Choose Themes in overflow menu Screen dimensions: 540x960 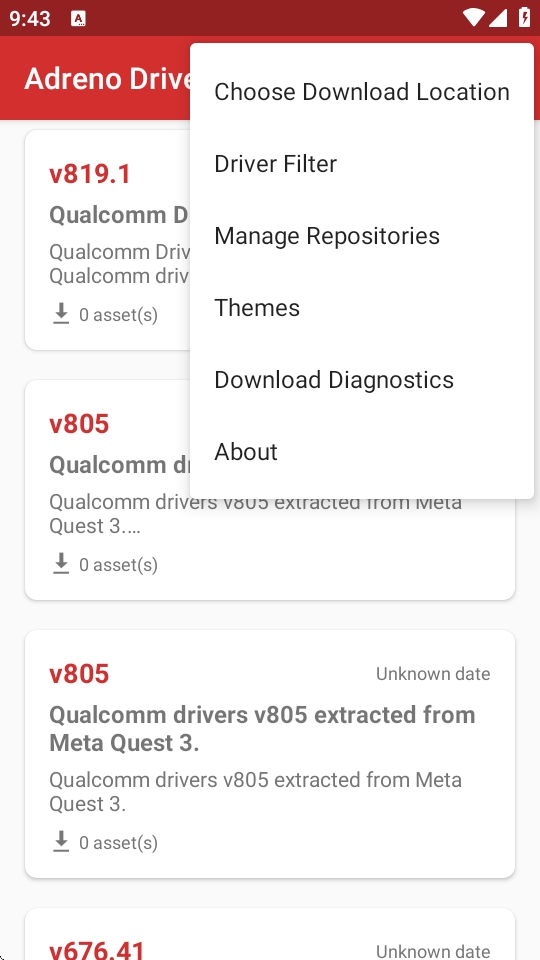point(362,307)
